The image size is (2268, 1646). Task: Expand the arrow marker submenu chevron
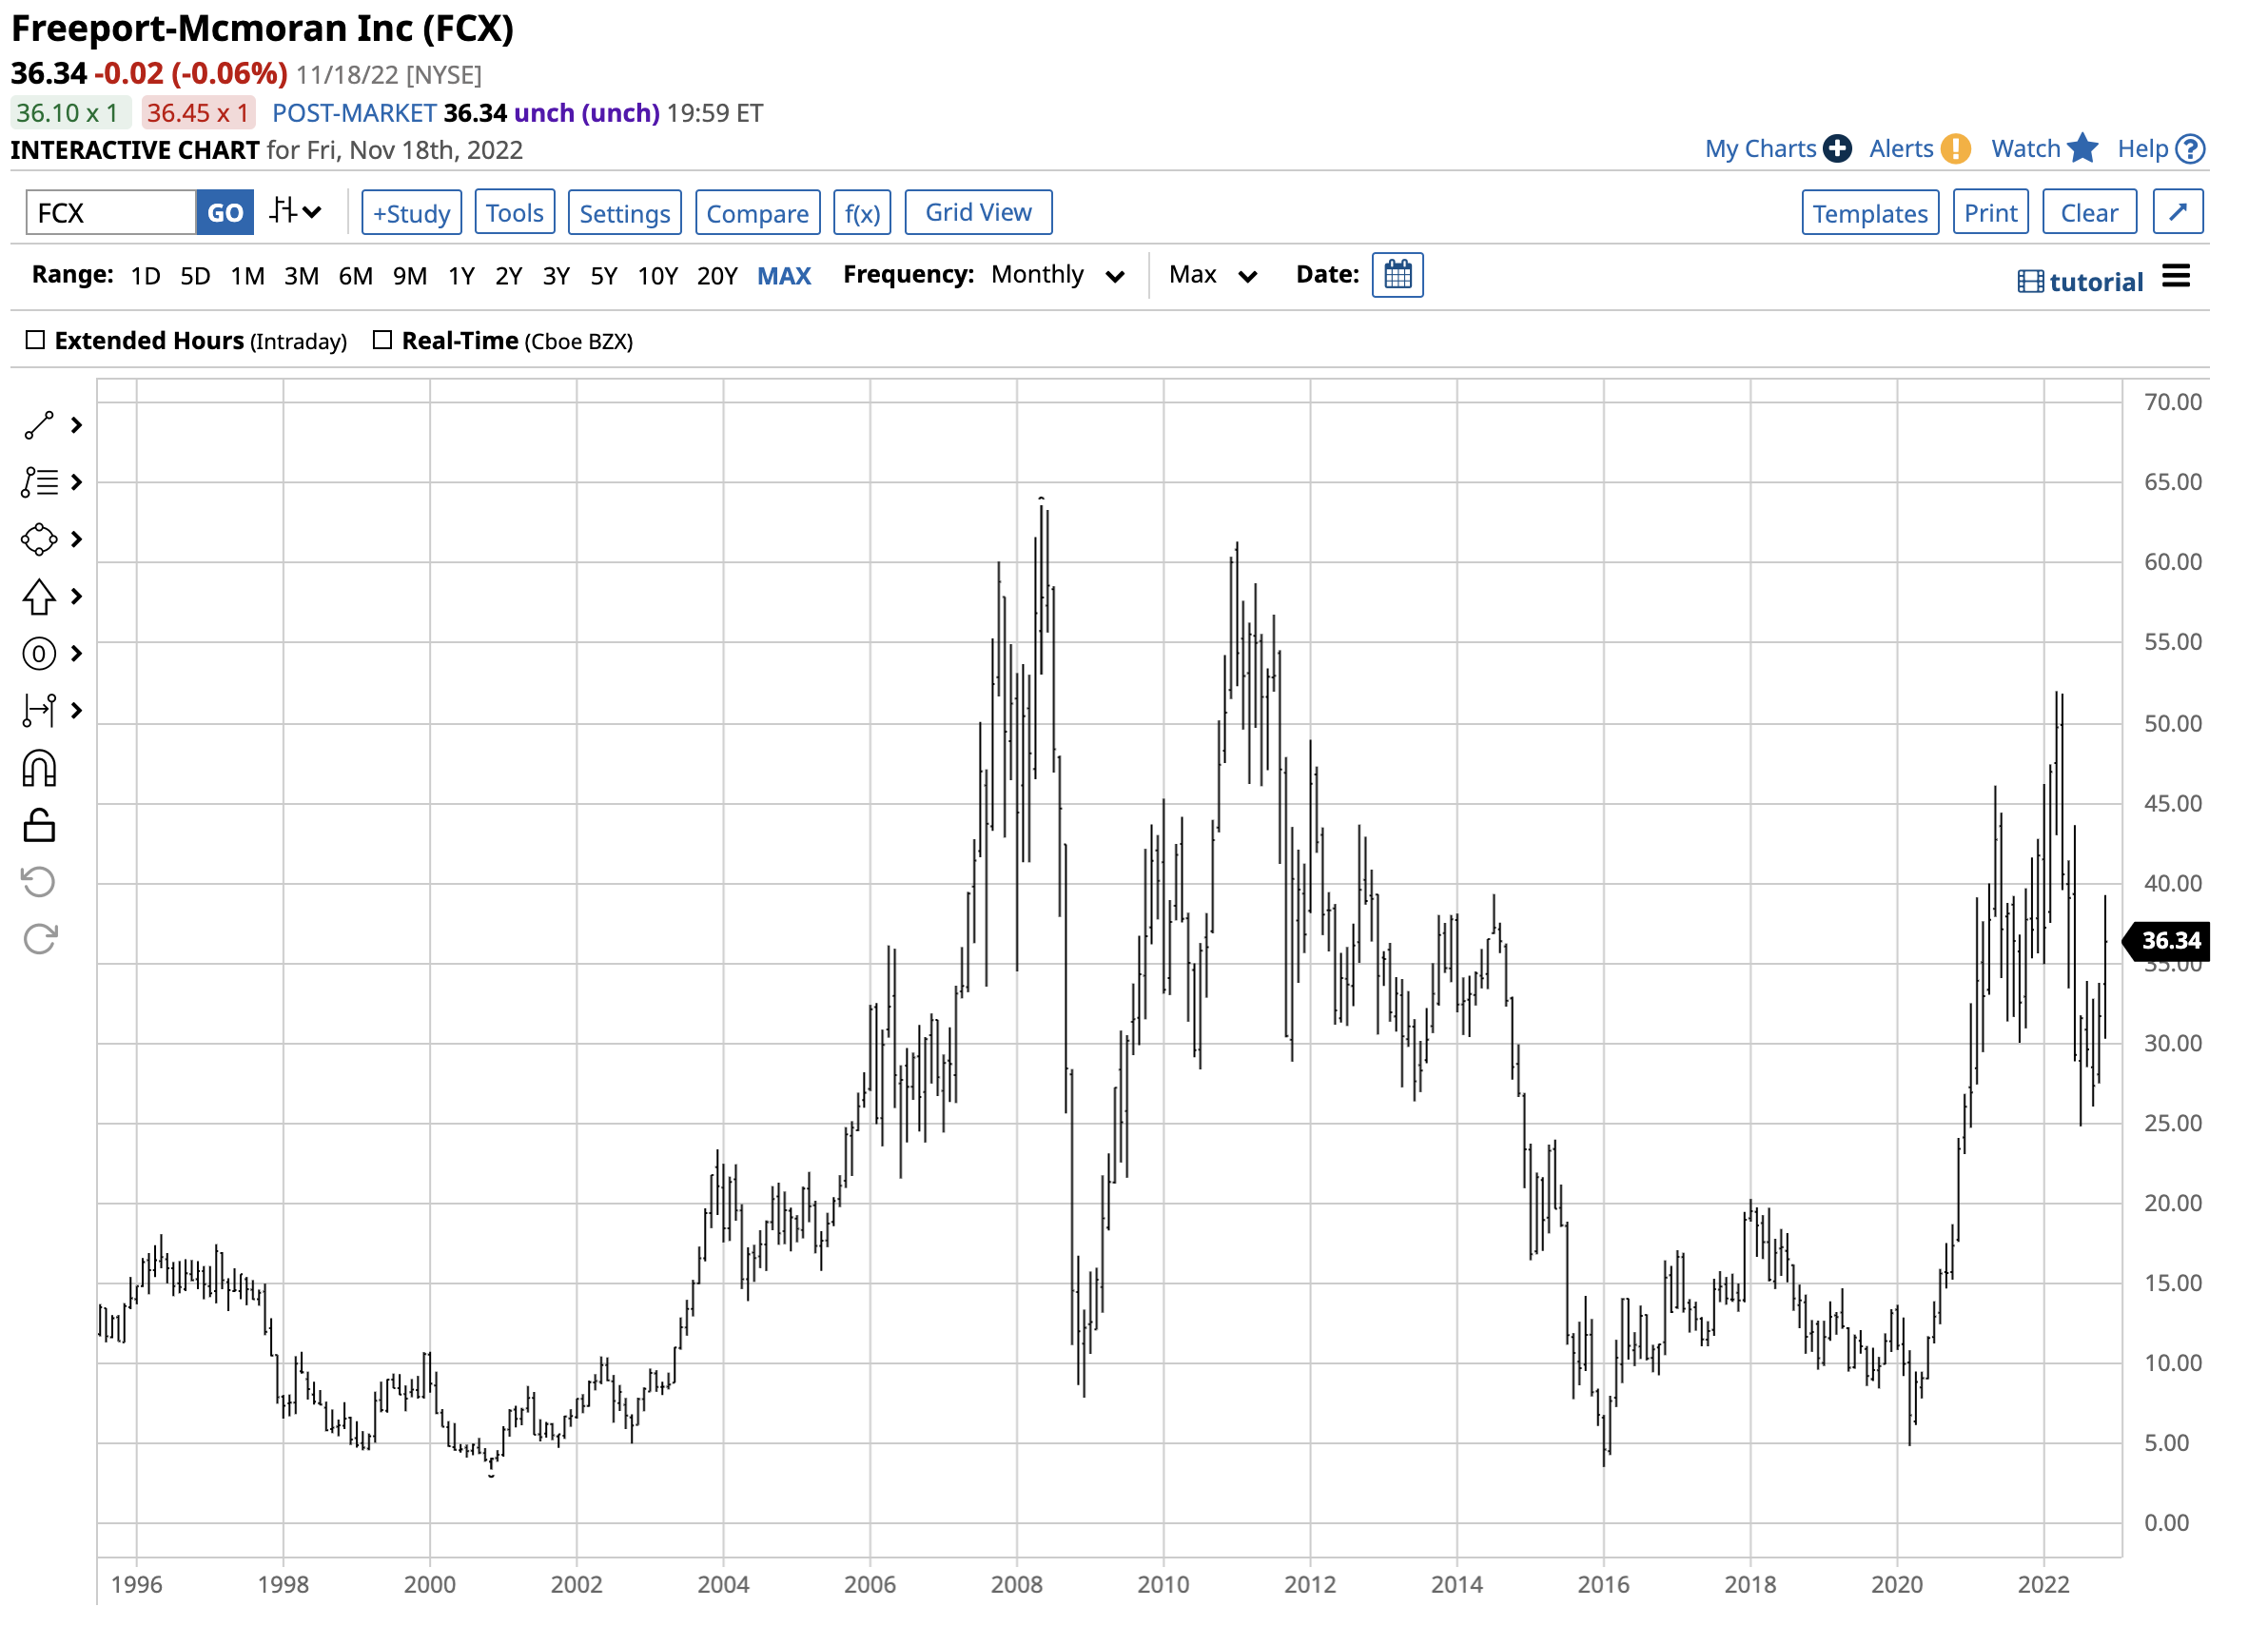pos(77,597)
